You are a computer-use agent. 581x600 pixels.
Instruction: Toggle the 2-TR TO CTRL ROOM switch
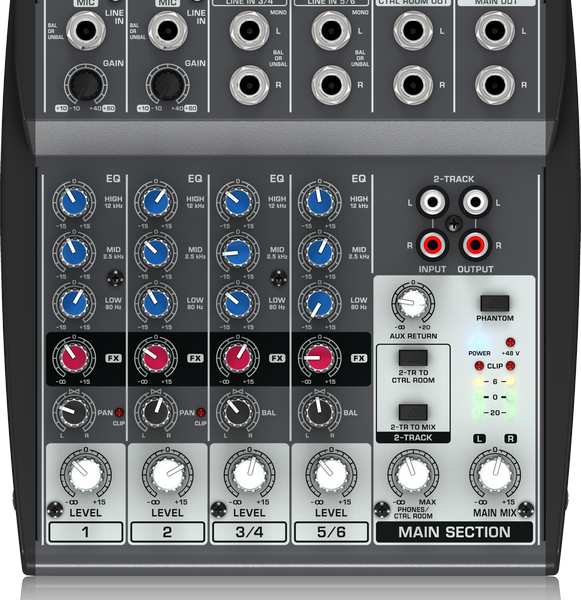tap(413, 358)
